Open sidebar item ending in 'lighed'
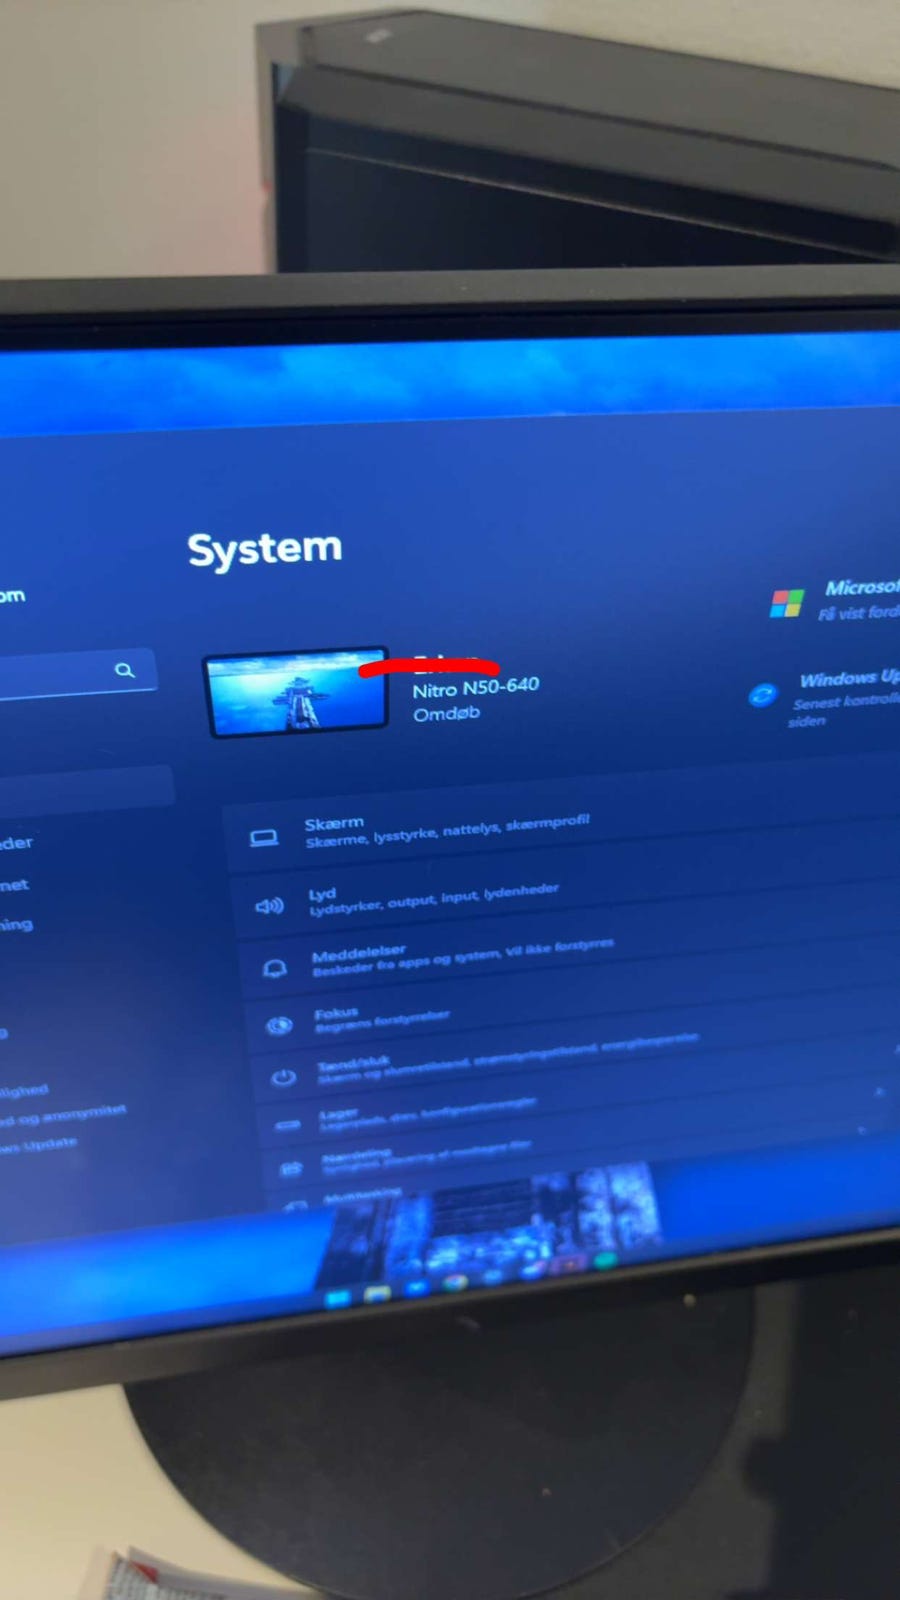900x1600 pixels. (24, 1091)
